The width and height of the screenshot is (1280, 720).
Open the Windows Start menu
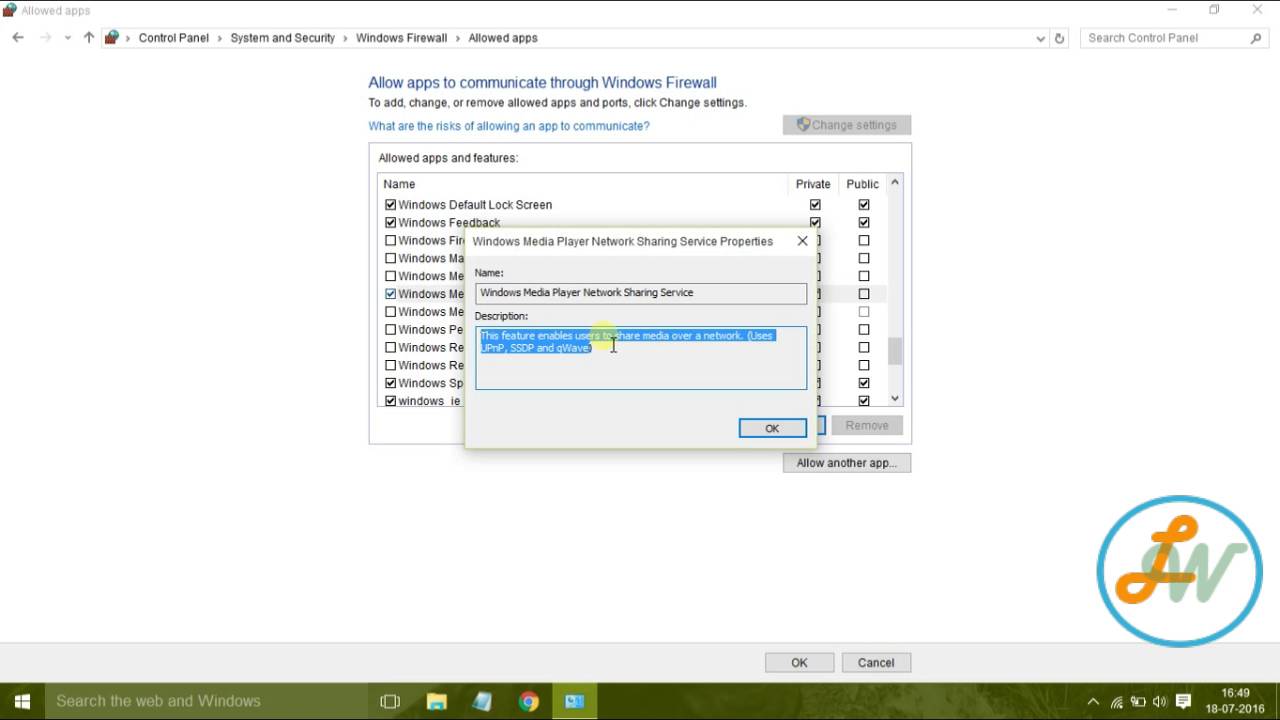[x=22, y=701]
